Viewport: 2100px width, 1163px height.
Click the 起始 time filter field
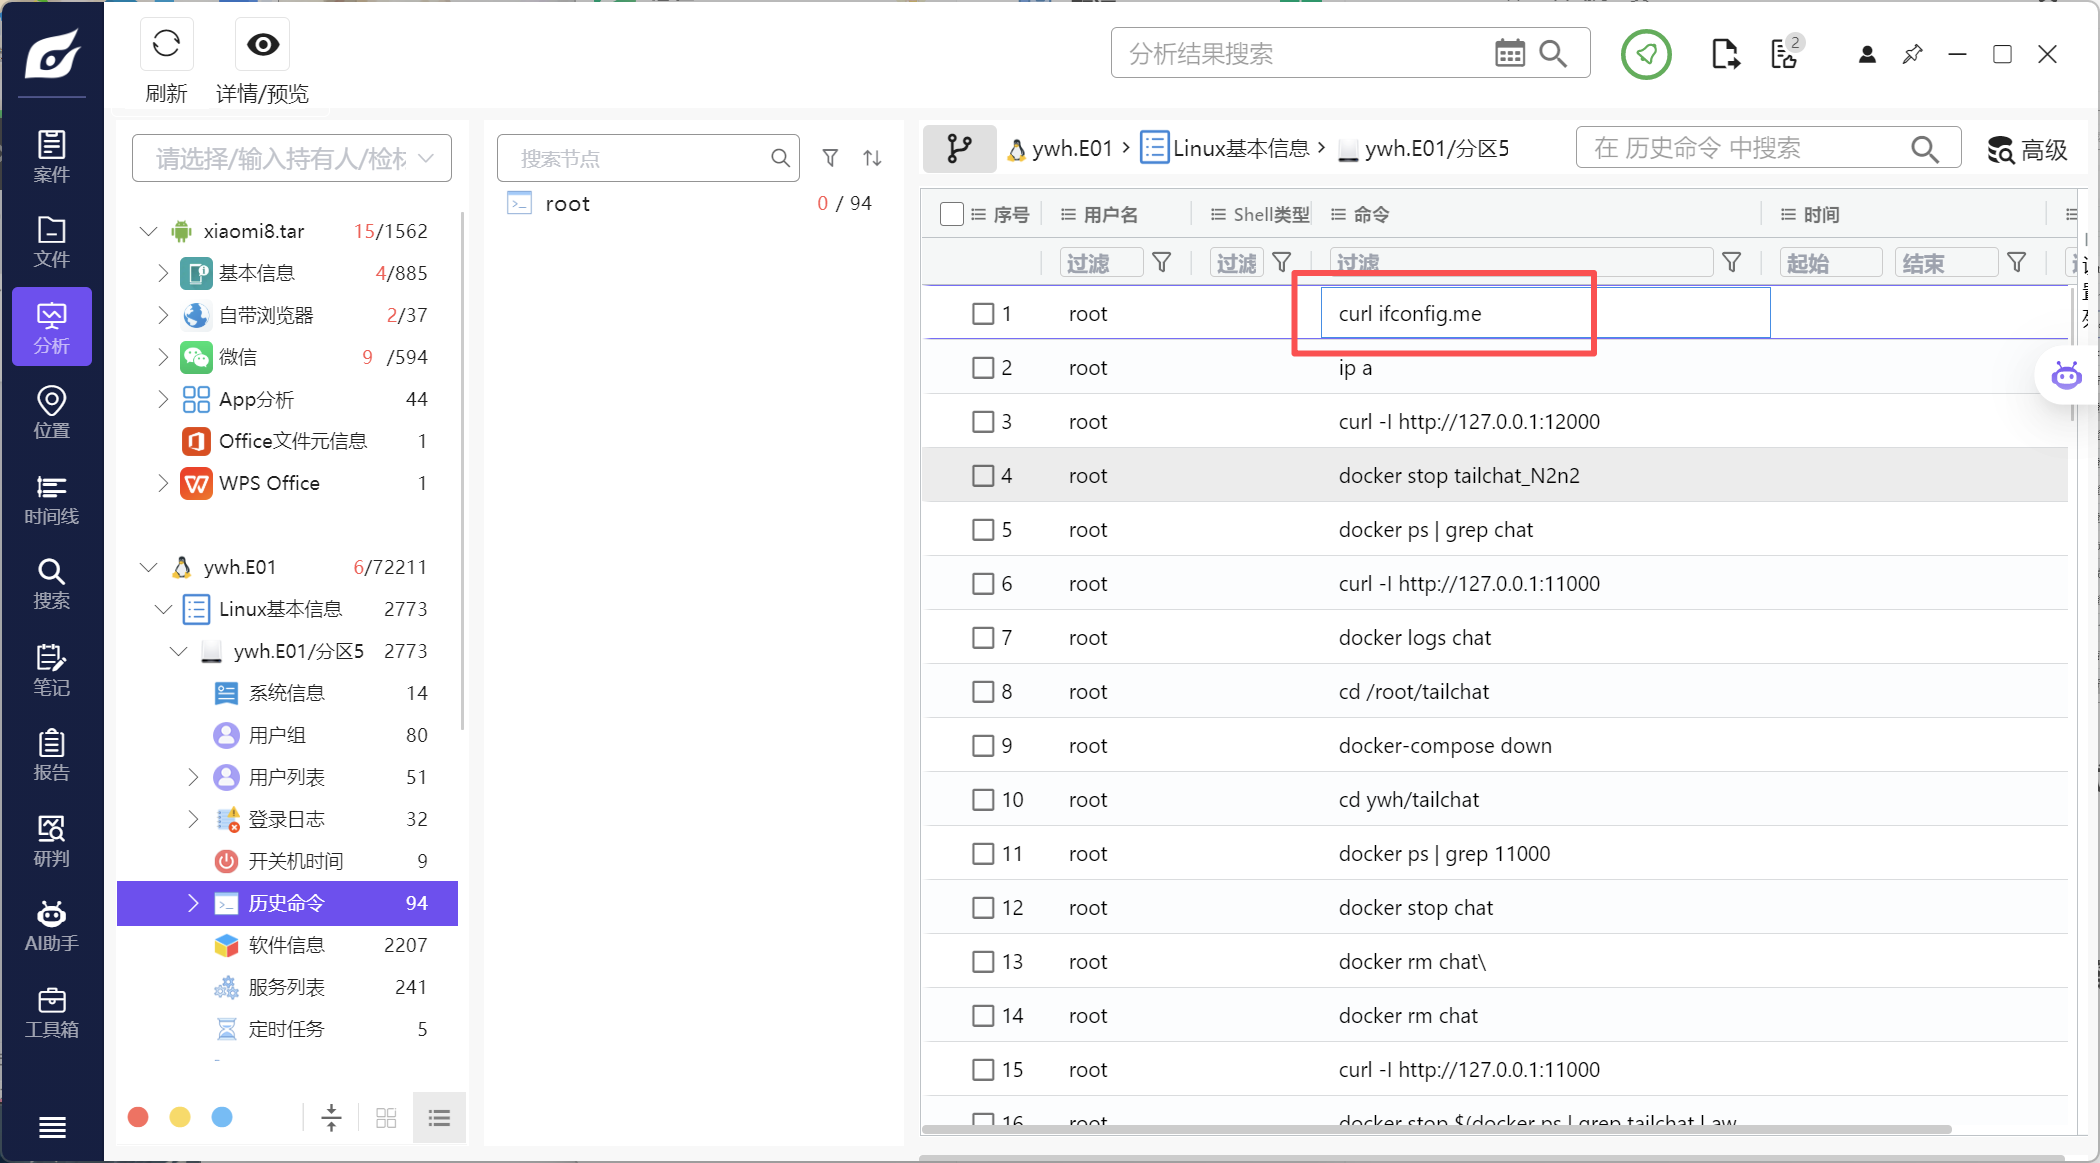pos(1832,263)
